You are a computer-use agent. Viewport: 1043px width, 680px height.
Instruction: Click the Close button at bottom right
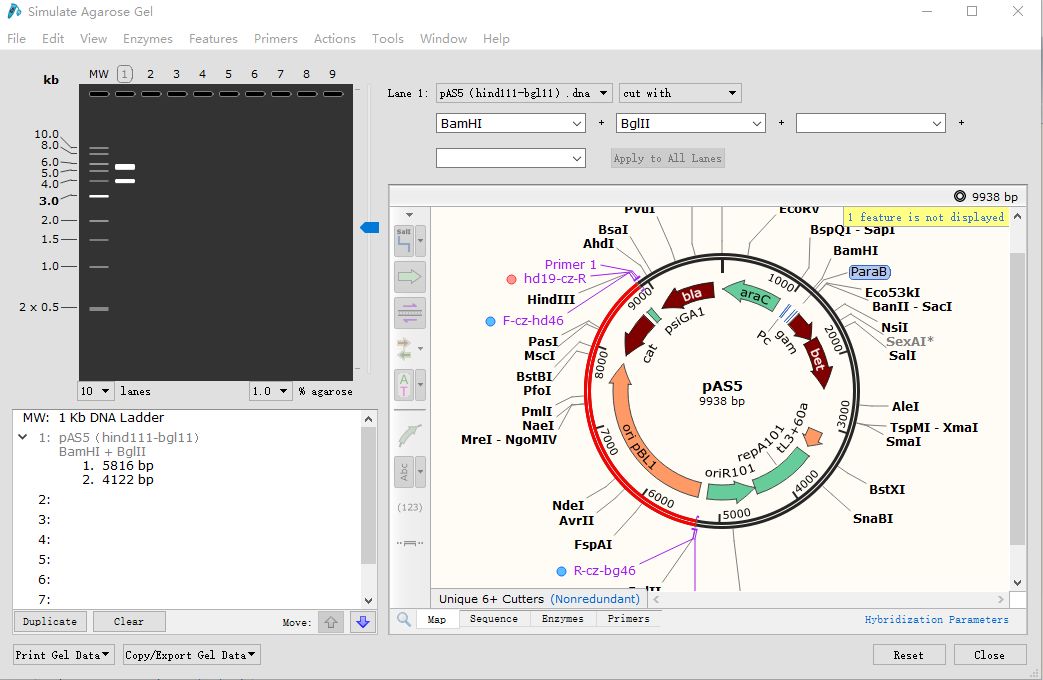990,655
